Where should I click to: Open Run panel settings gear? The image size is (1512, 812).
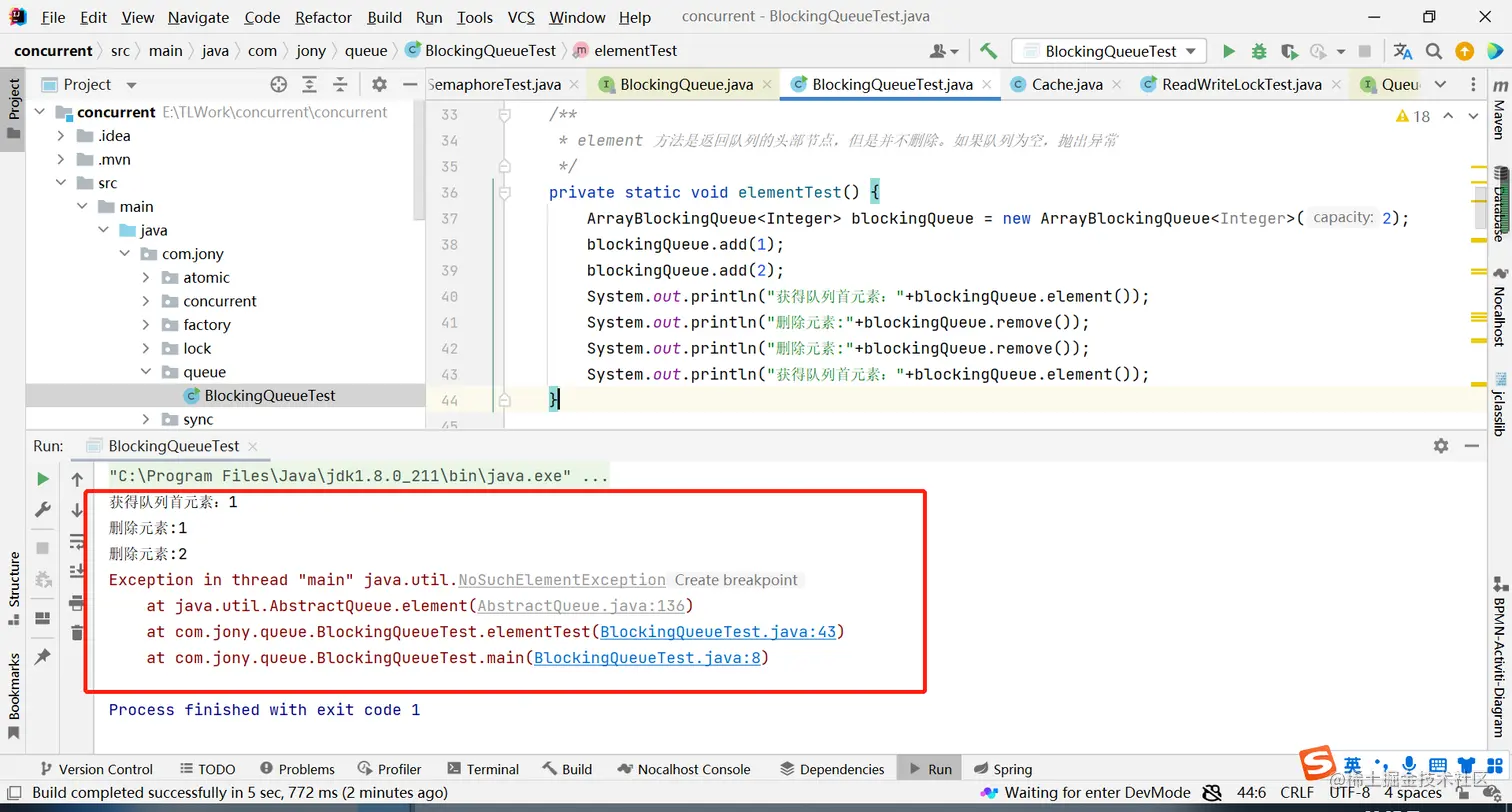pyautogui.click(x=1441, y=446)
